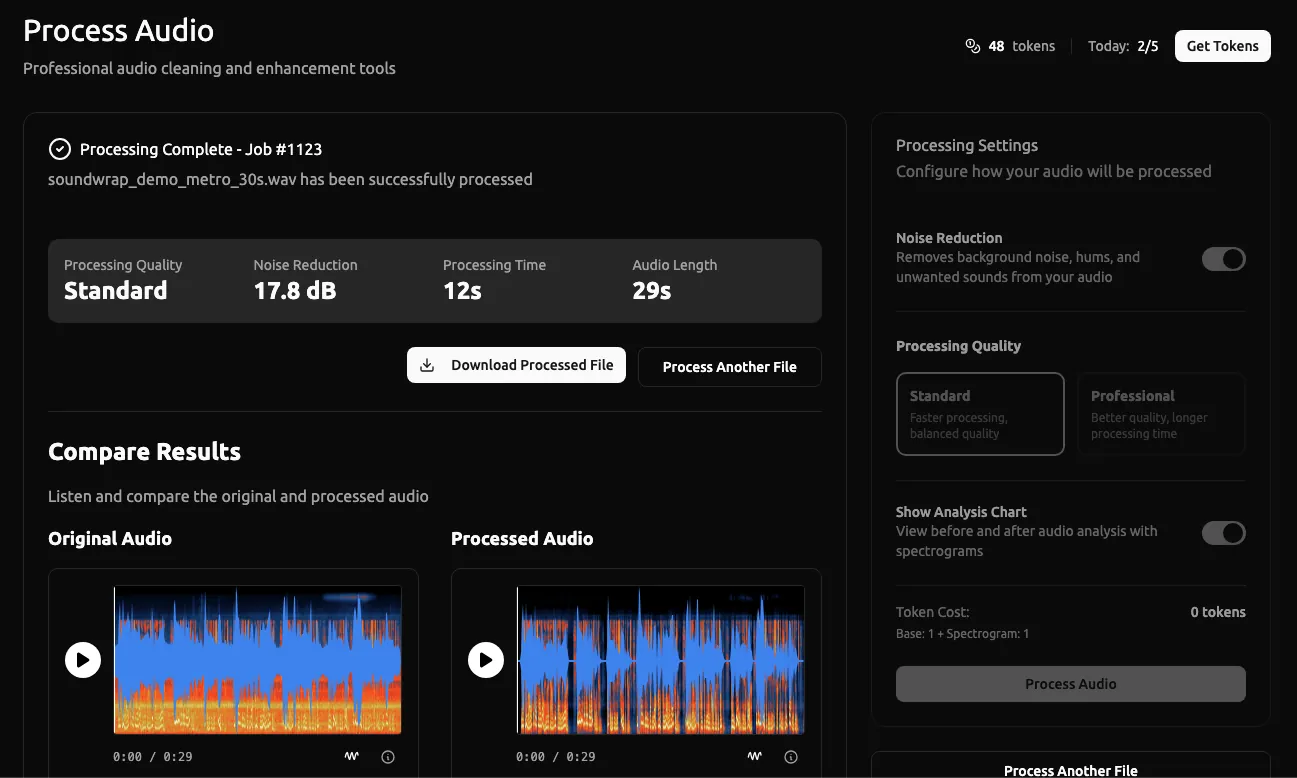Viewport: 1297px width, 778px height.
Task: Click the "Token Cost:" label
Action: (933, 612)
